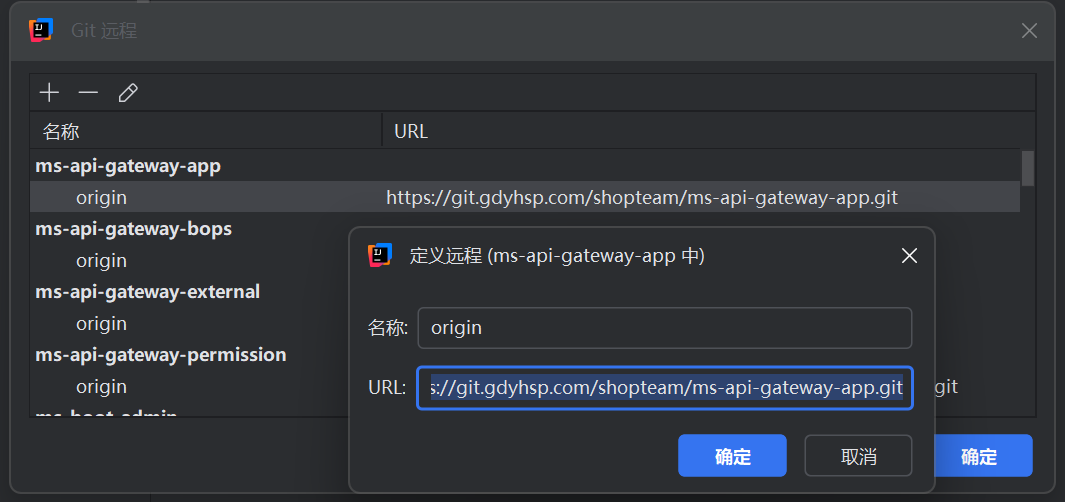Click the remotes list vertical scrollbar

click(x=1027, y=168)
